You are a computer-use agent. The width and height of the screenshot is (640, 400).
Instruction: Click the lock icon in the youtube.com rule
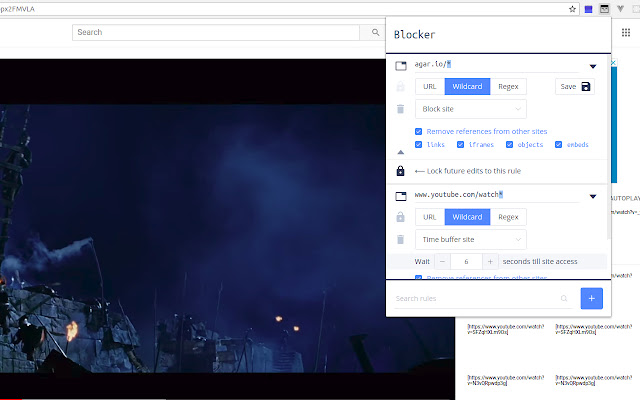[x=400, y=217]
